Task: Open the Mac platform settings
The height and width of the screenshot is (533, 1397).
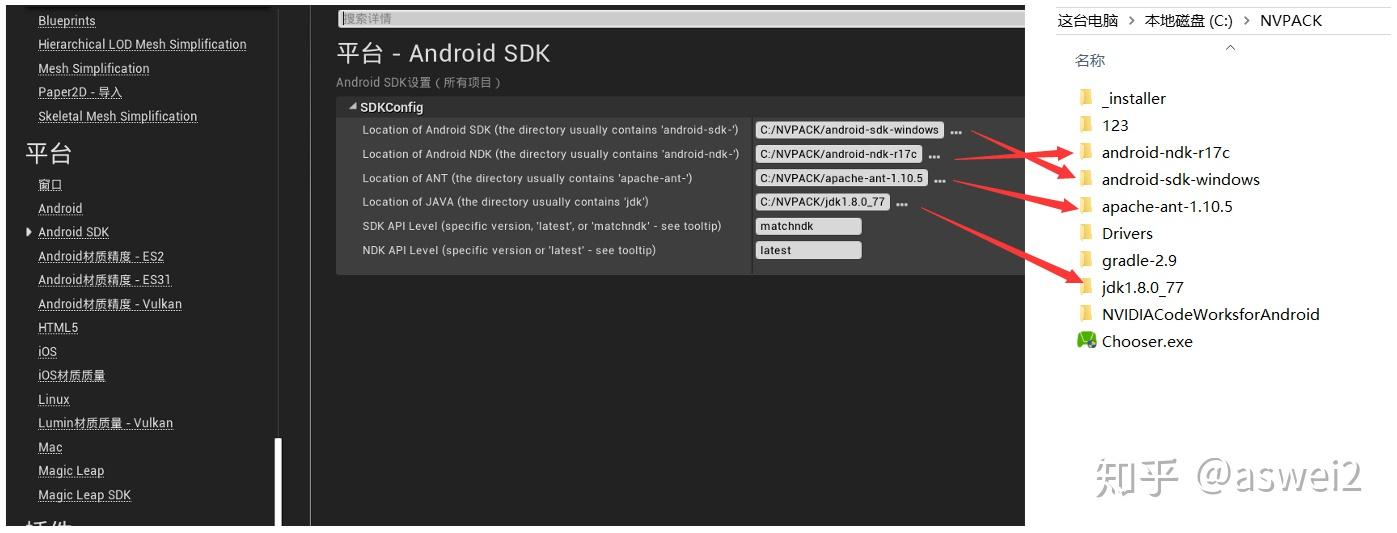Action: click(x=50, y=447)
